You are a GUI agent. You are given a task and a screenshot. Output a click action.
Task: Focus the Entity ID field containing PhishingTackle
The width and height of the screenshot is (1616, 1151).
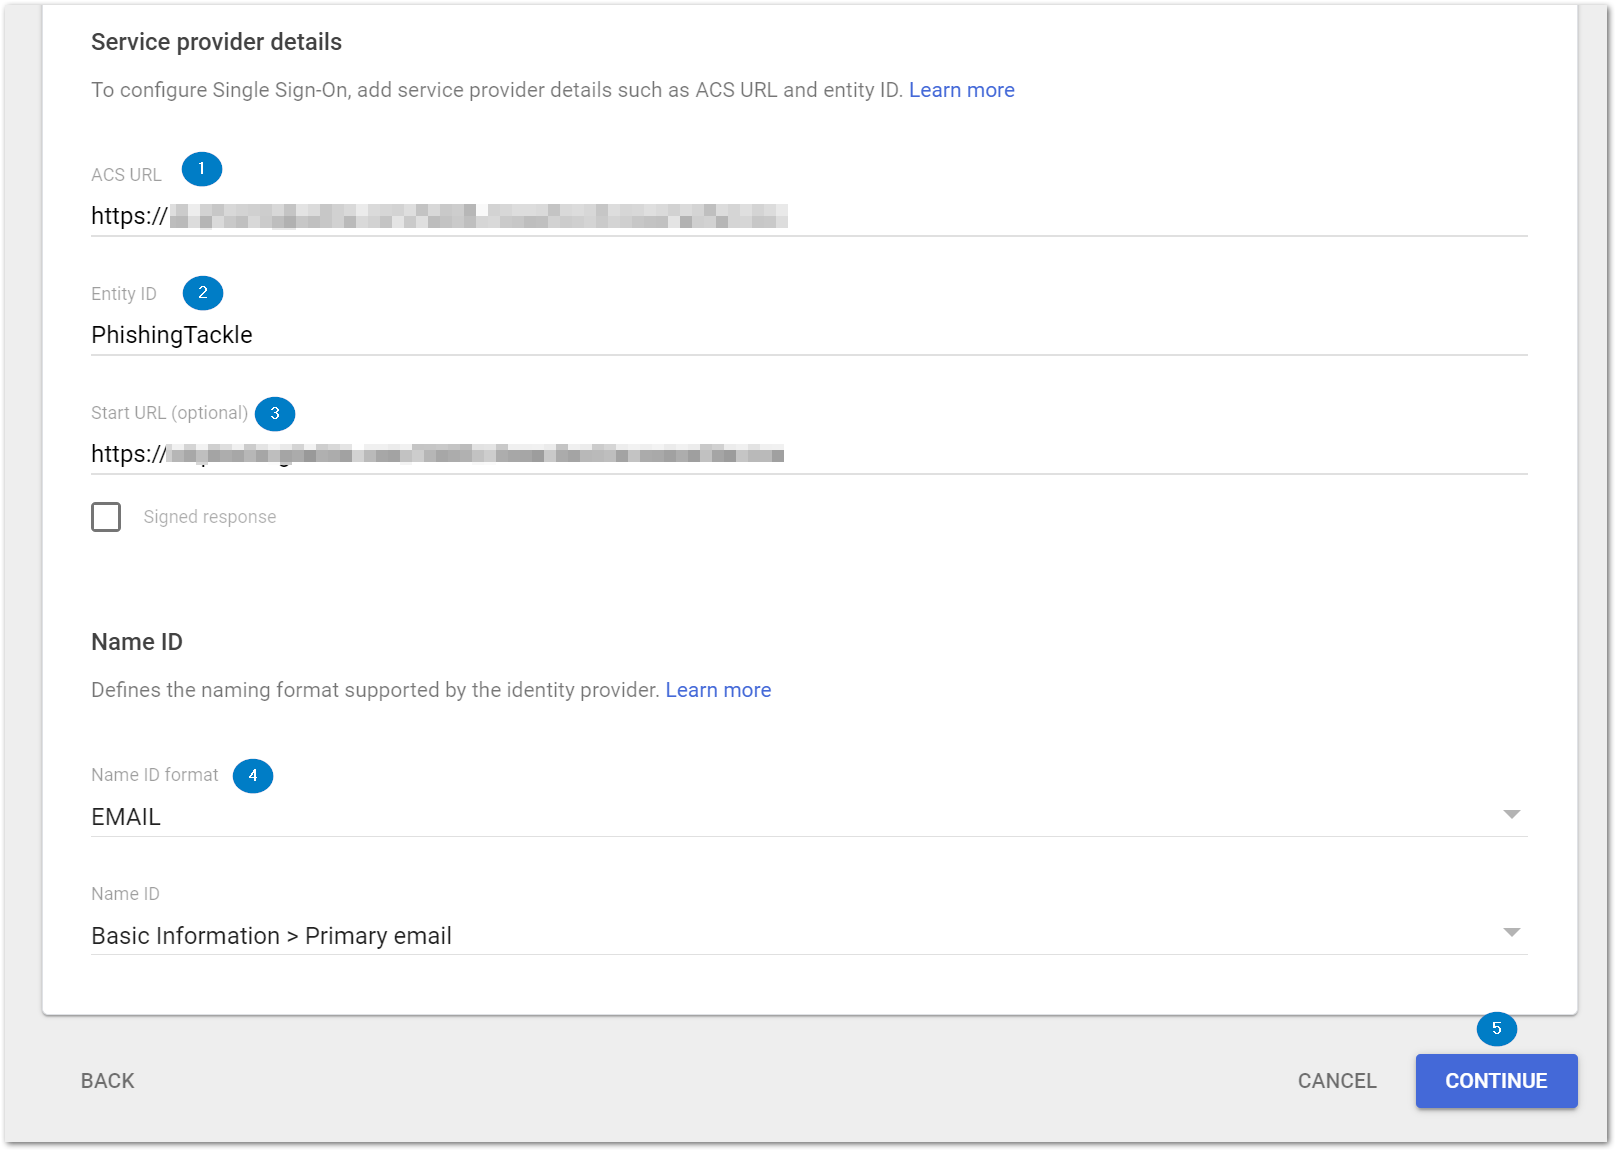(808, 335)
